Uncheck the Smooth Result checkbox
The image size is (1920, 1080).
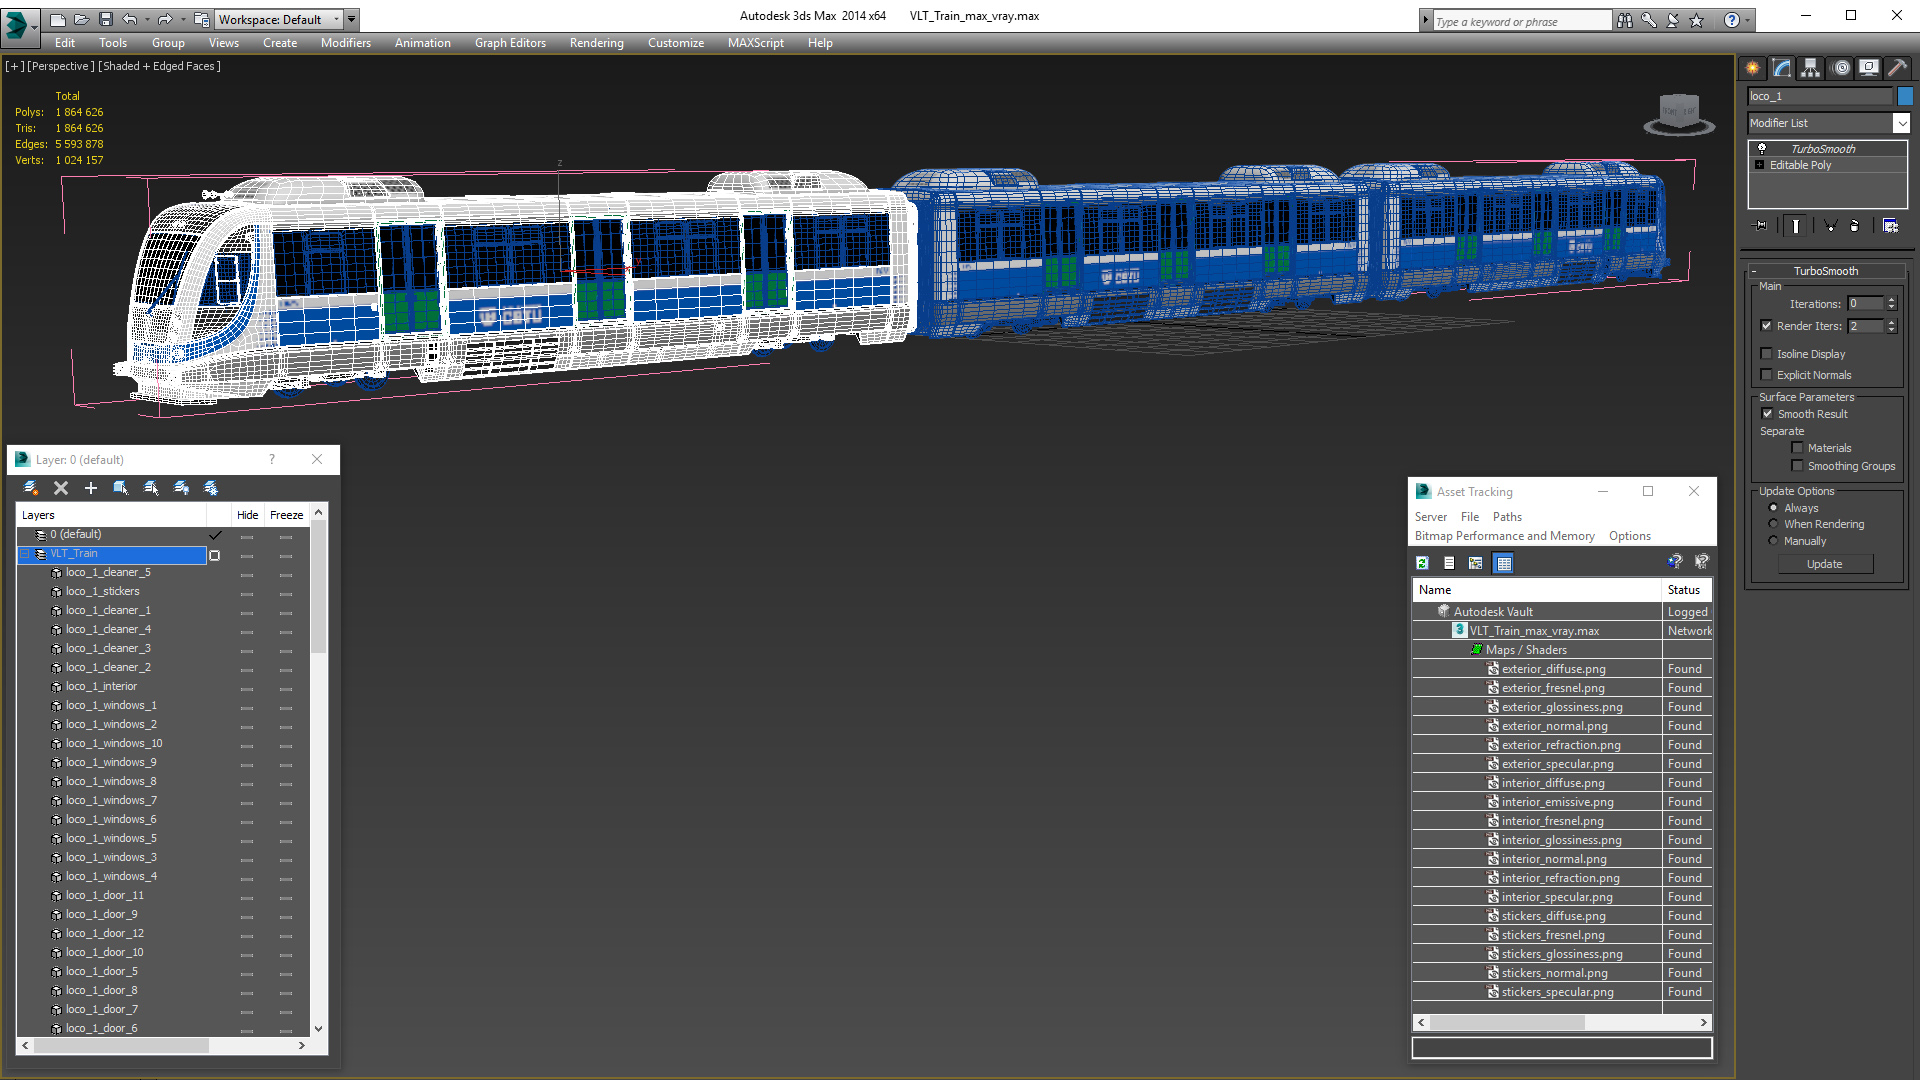pos(1767,414)
